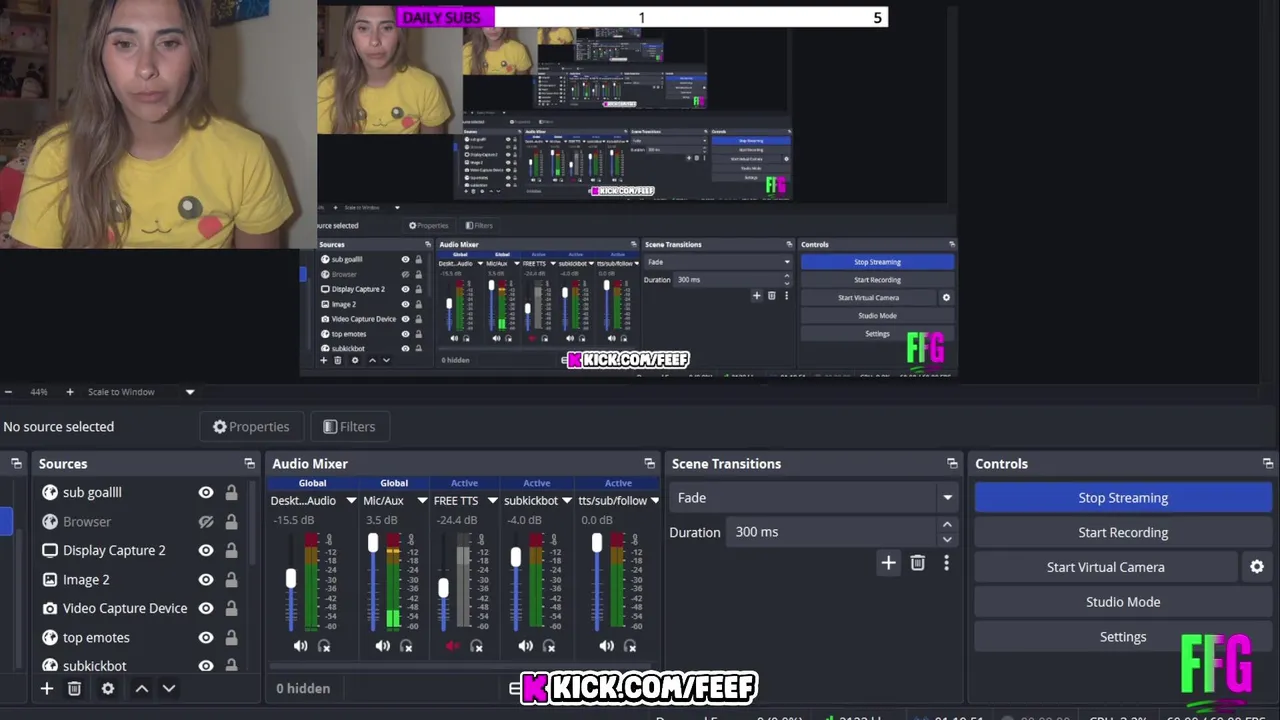
Task: Add a new source with the plus icon
Action: pos(46,688)
